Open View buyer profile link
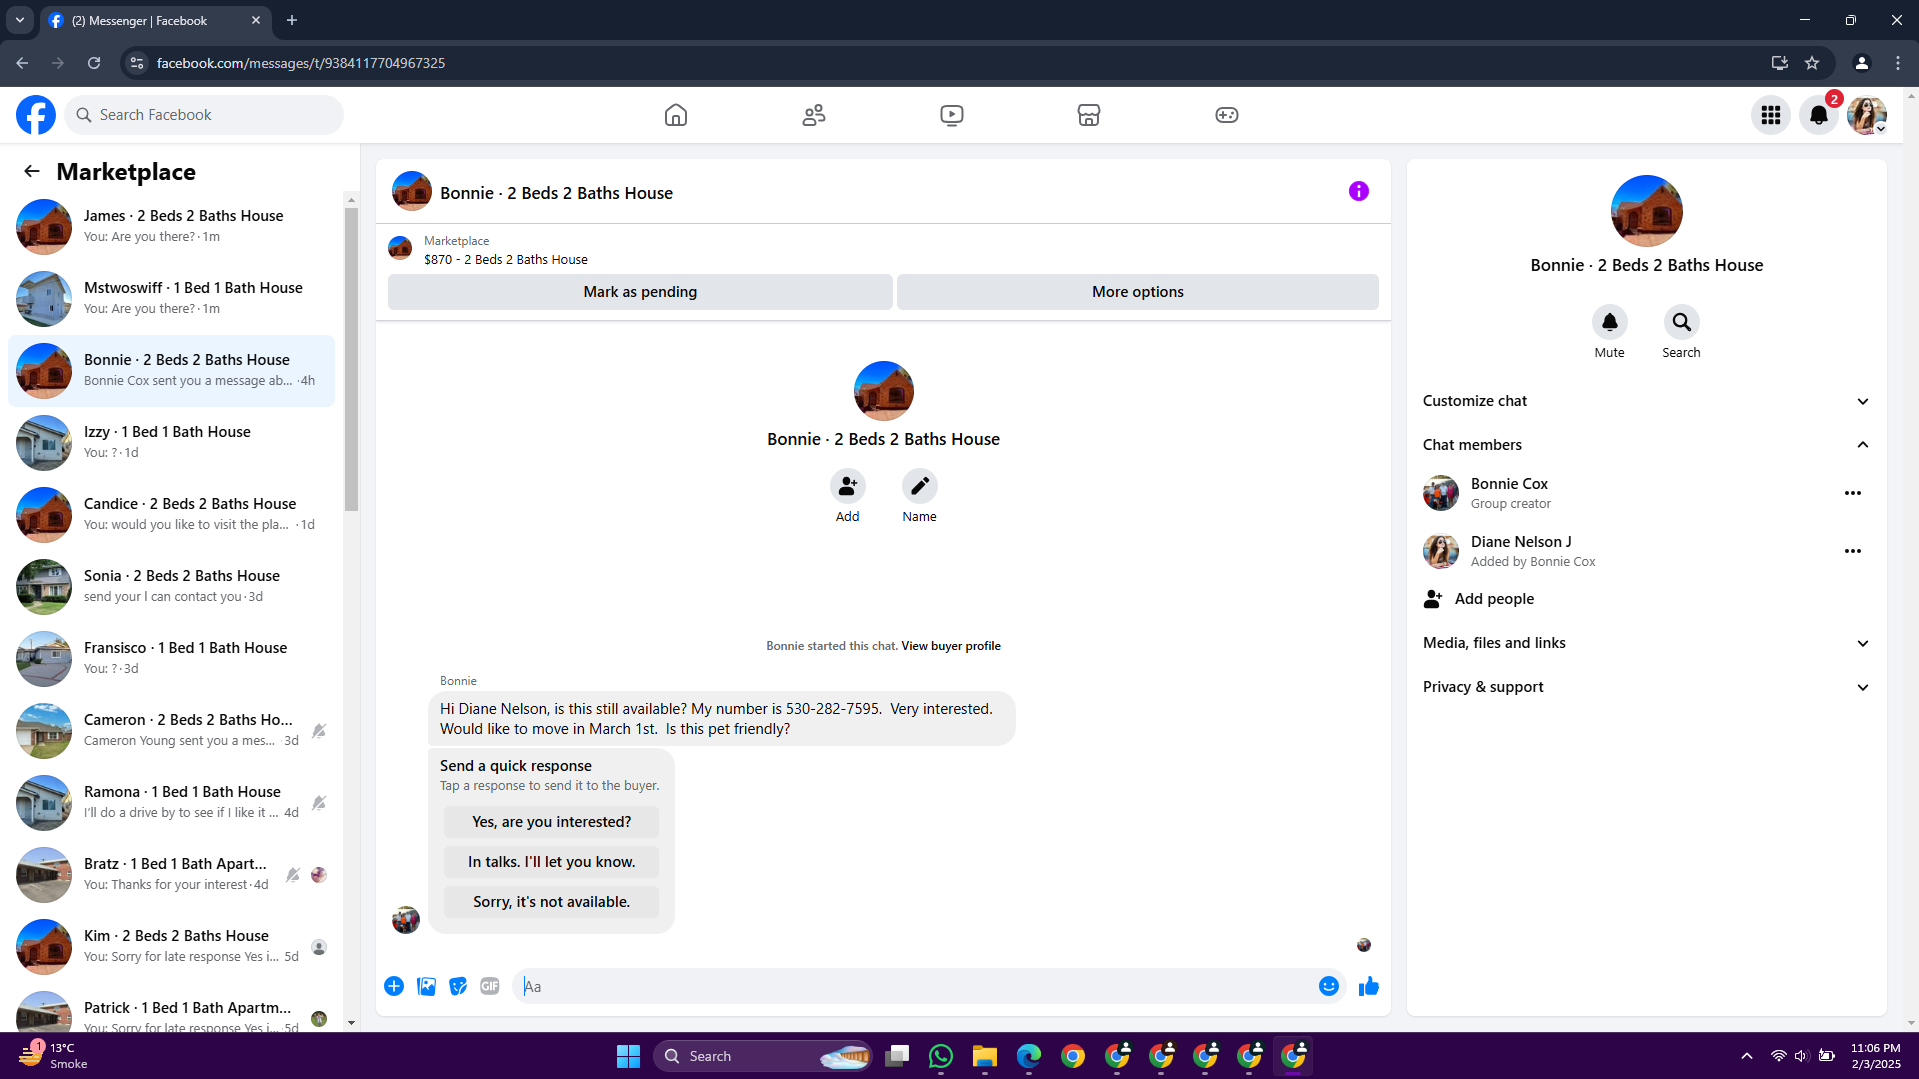Viewport: 1919px width, 1079px height. [951, 646]
